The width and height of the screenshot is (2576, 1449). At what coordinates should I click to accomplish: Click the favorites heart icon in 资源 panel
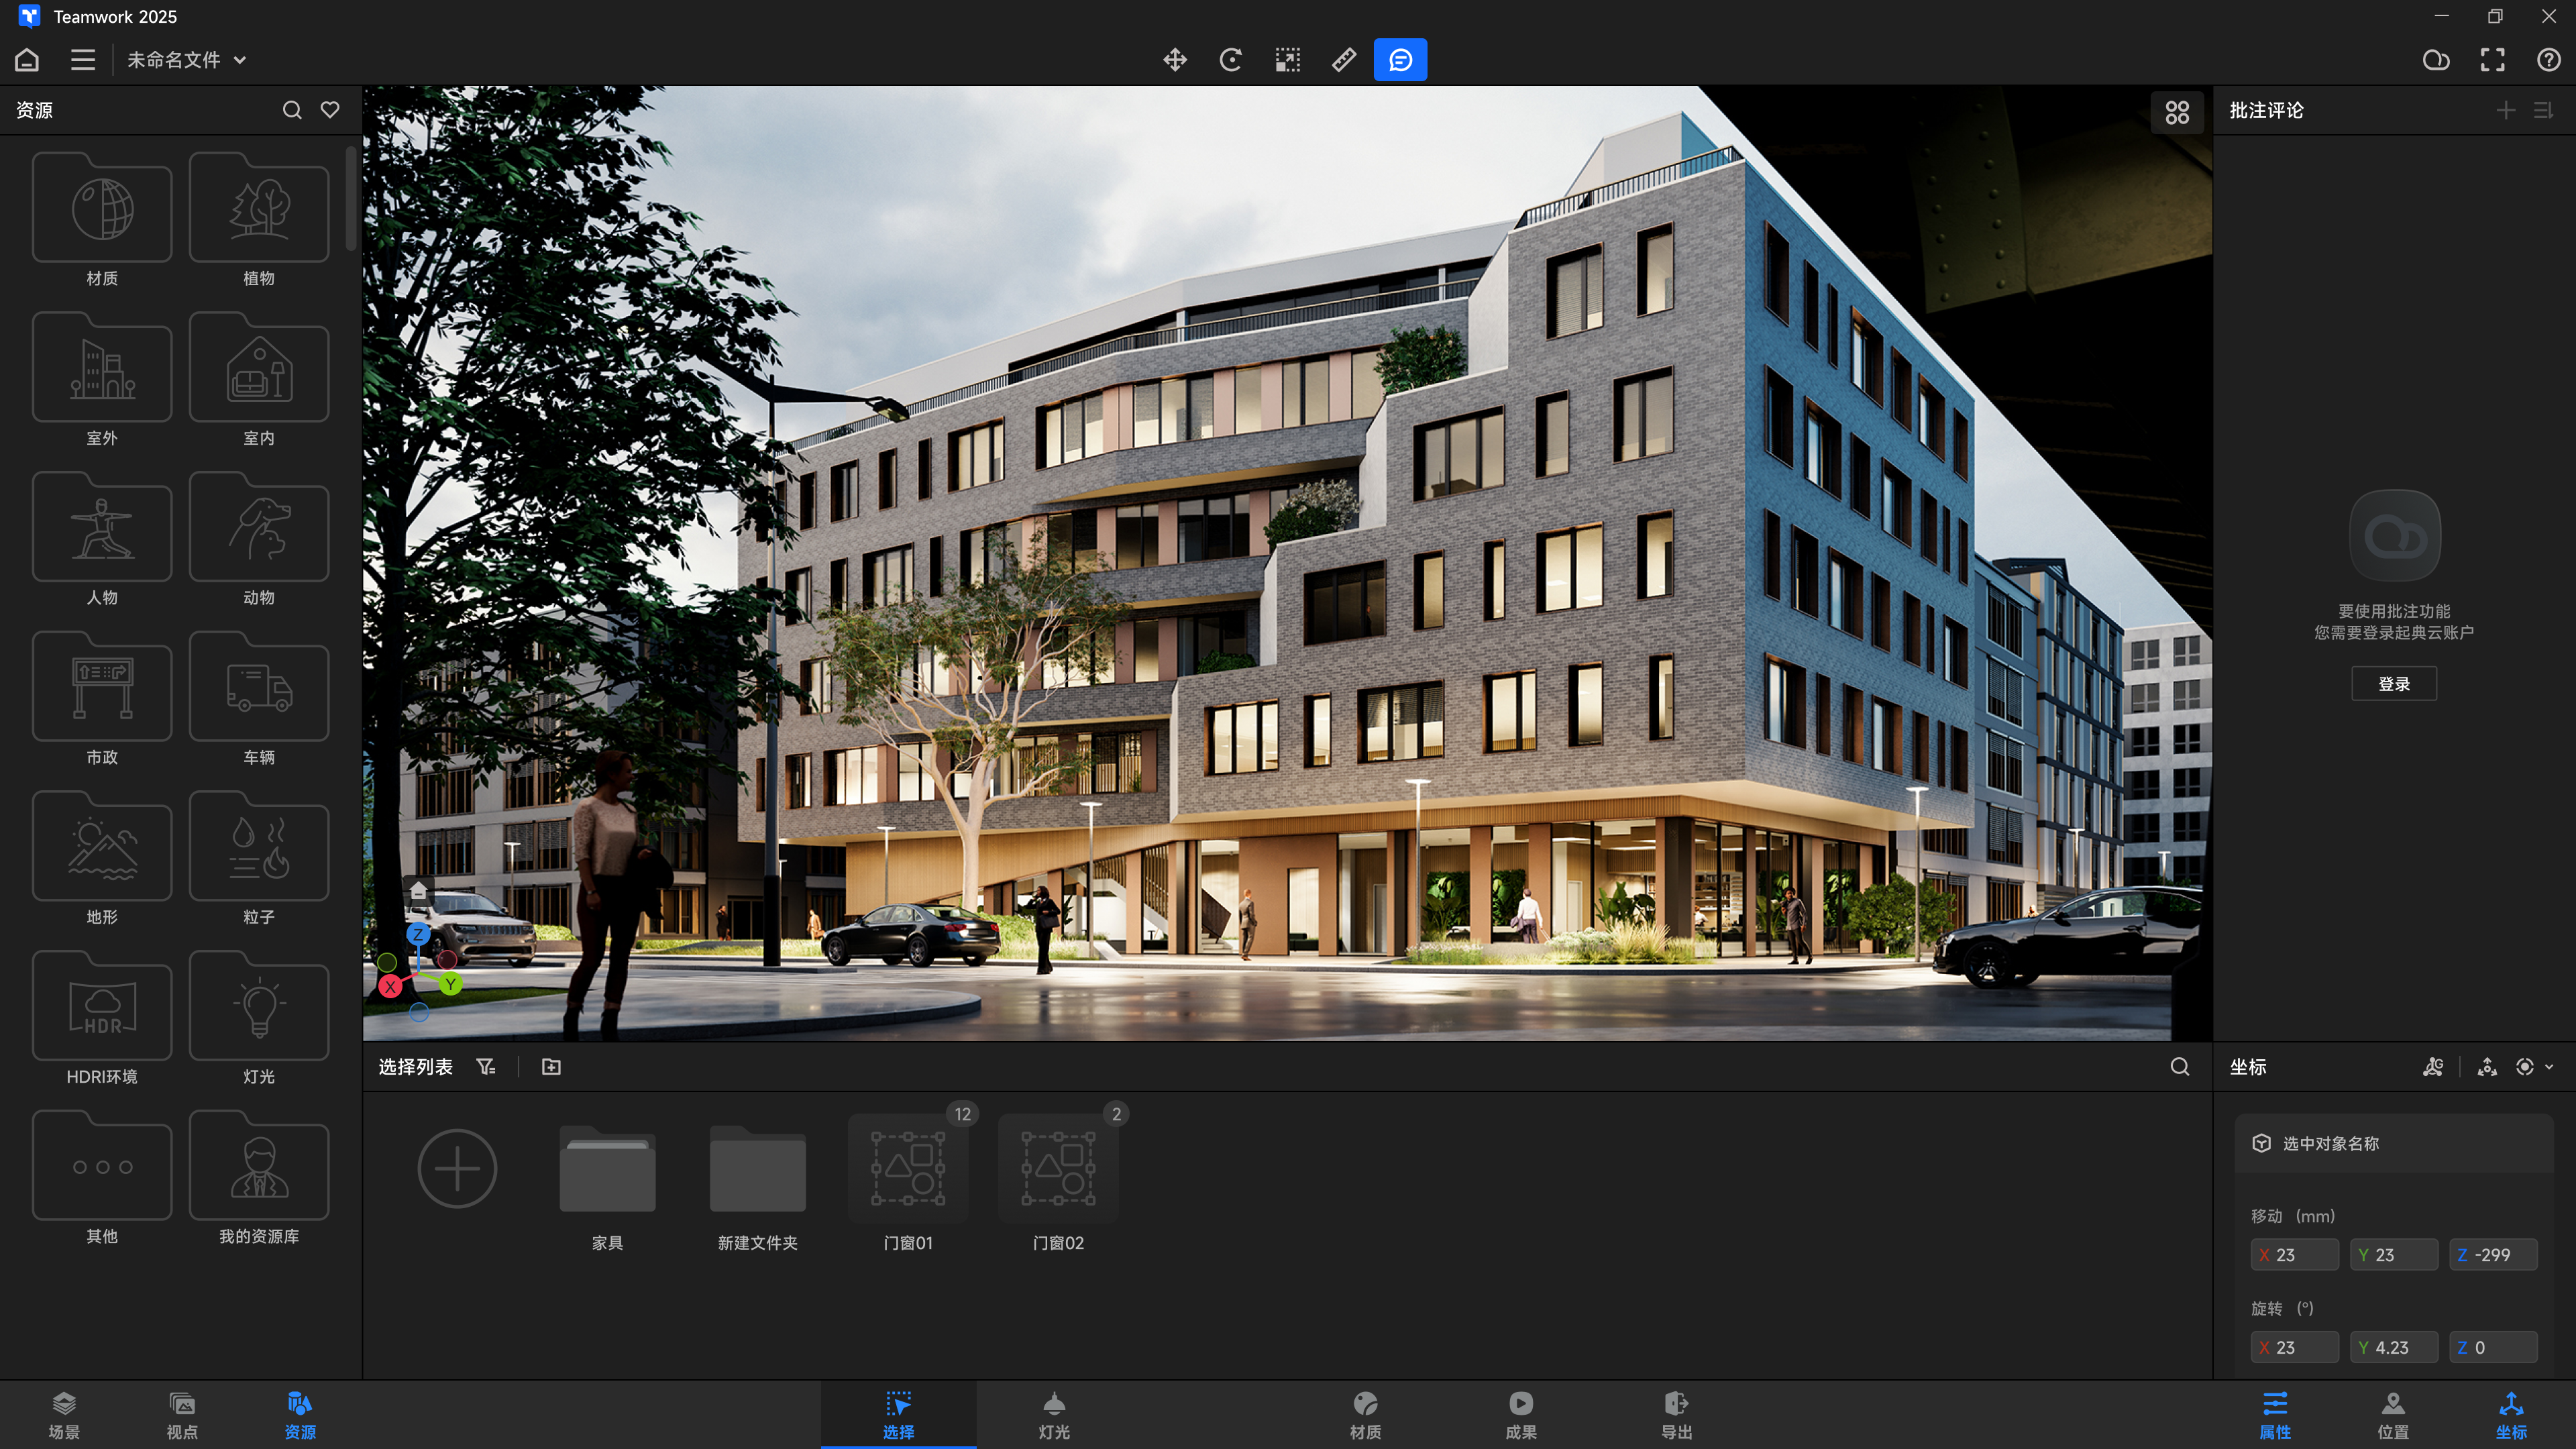point(330,110)
